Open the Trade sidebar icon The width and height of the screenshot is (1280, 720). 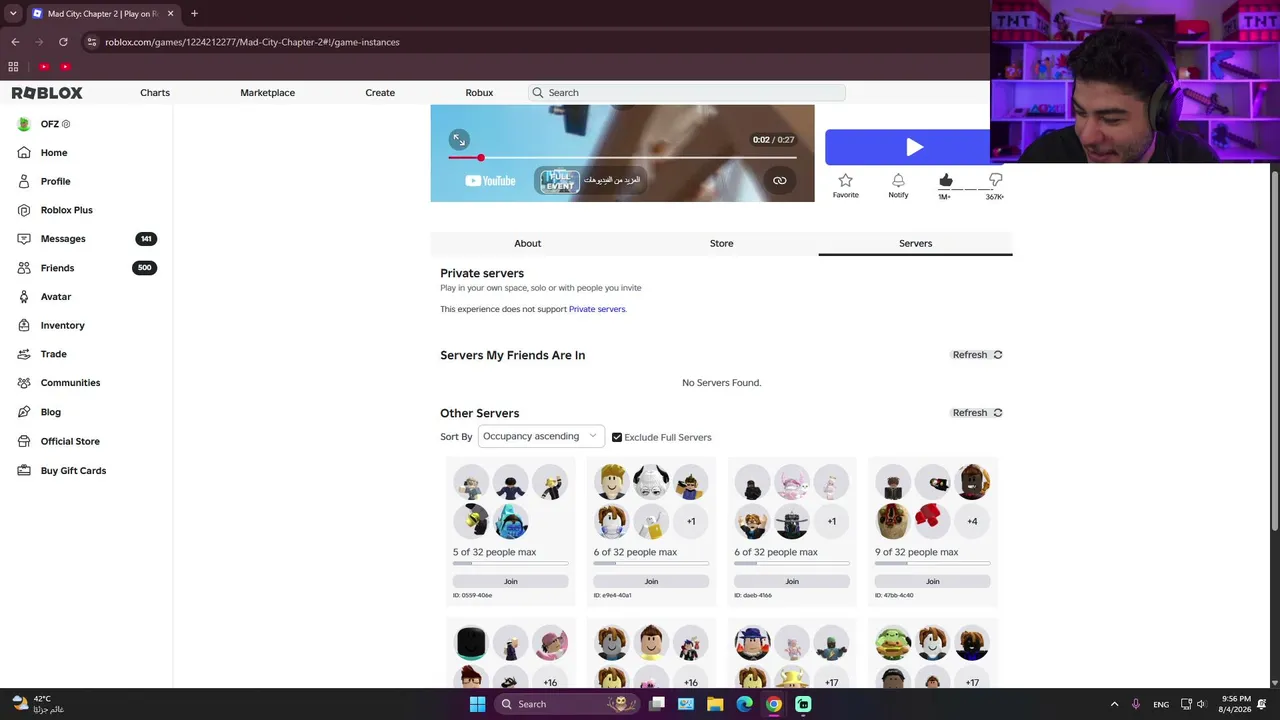coord(24,354)
